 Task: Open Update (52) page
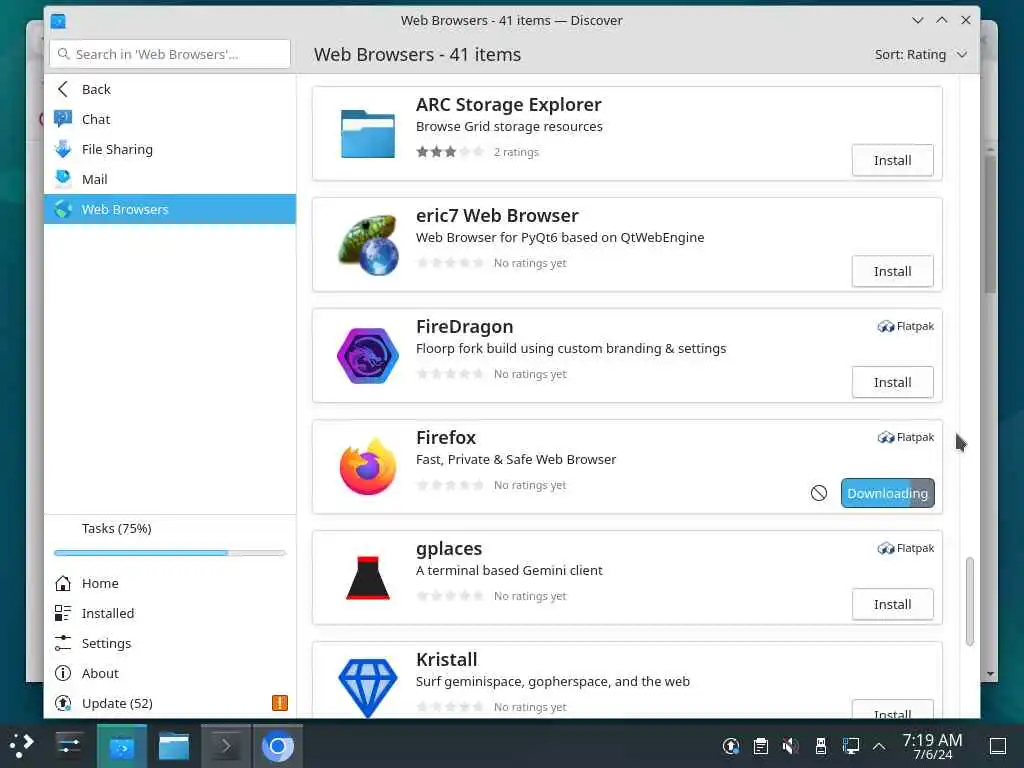click(x=170, y=703)
